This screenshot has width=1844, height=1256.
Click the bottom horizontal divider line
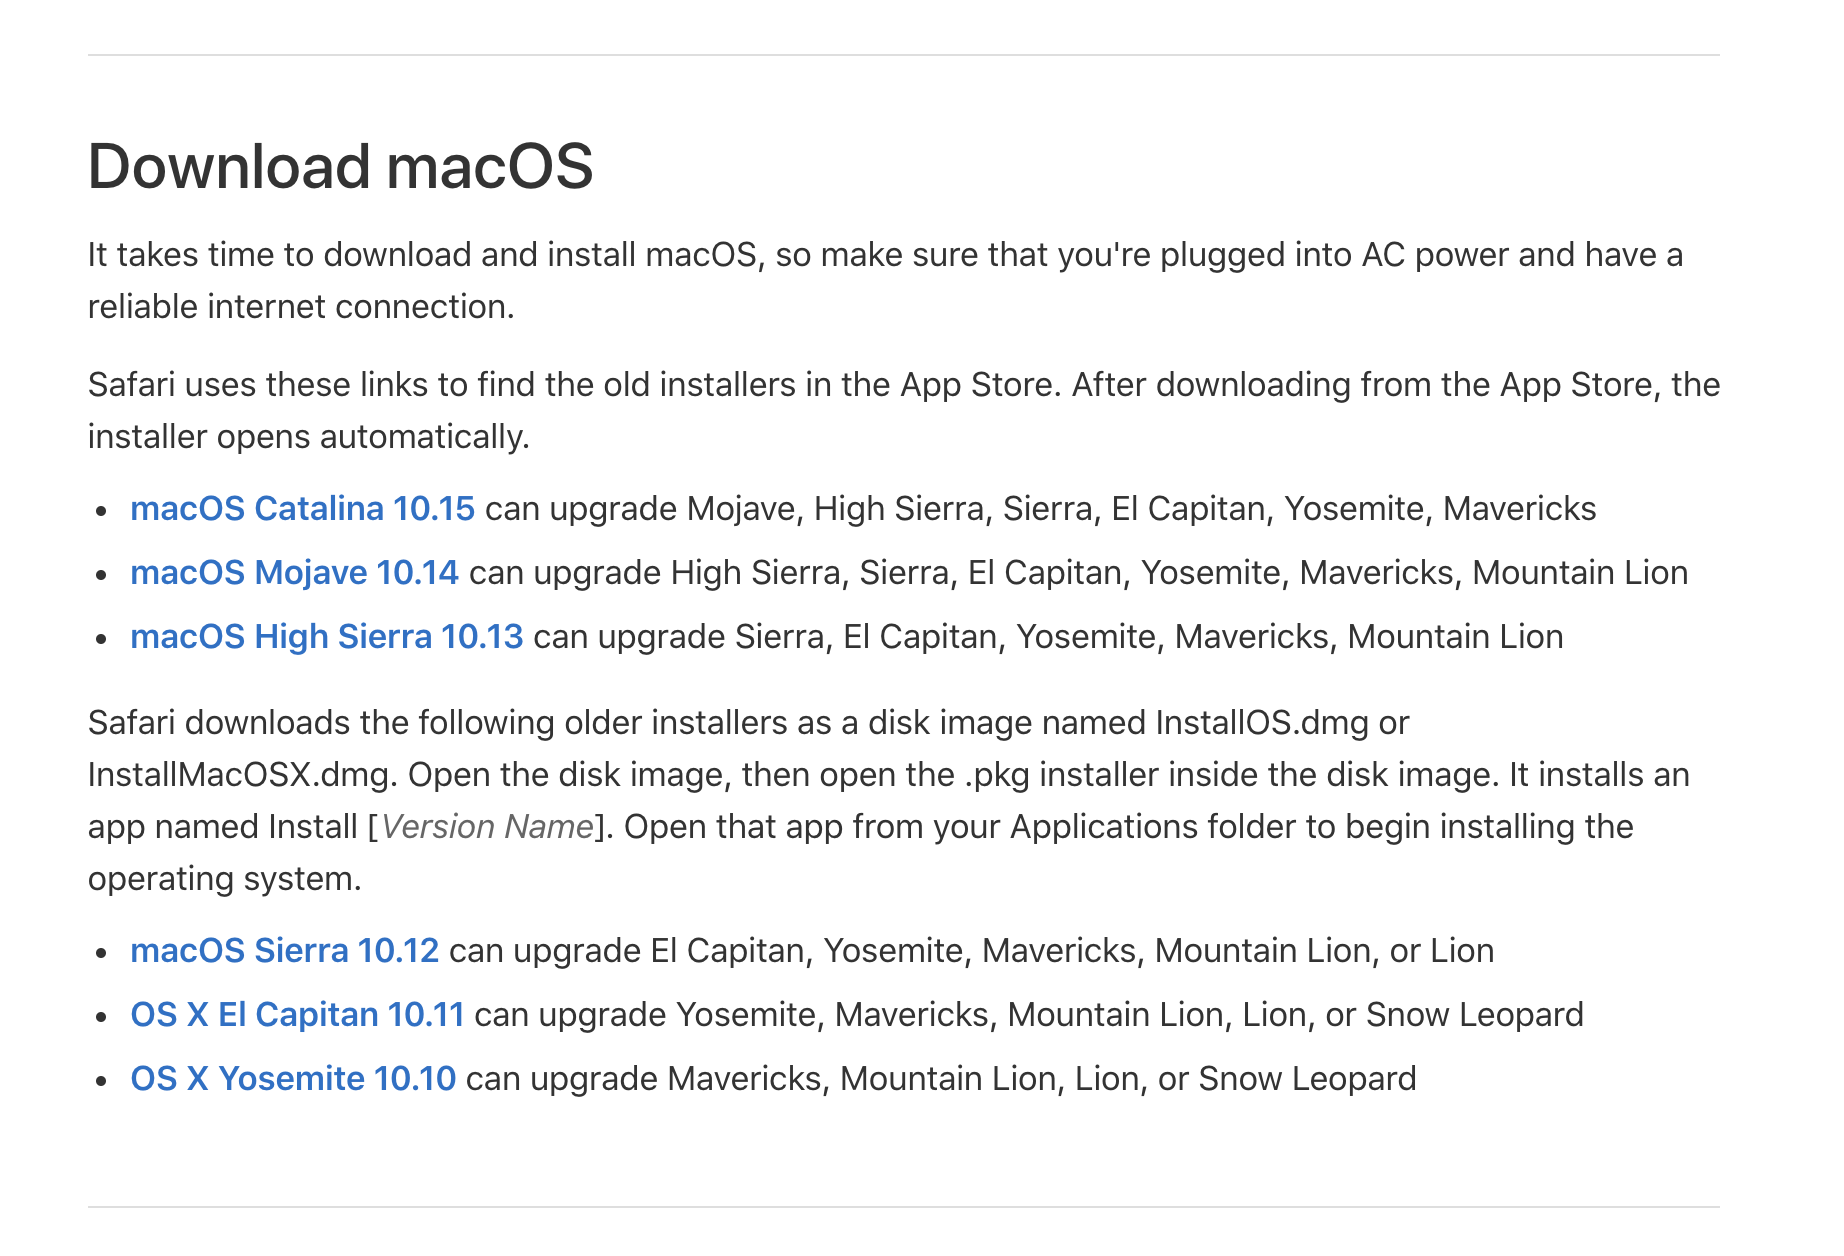tap(902, 1207)
